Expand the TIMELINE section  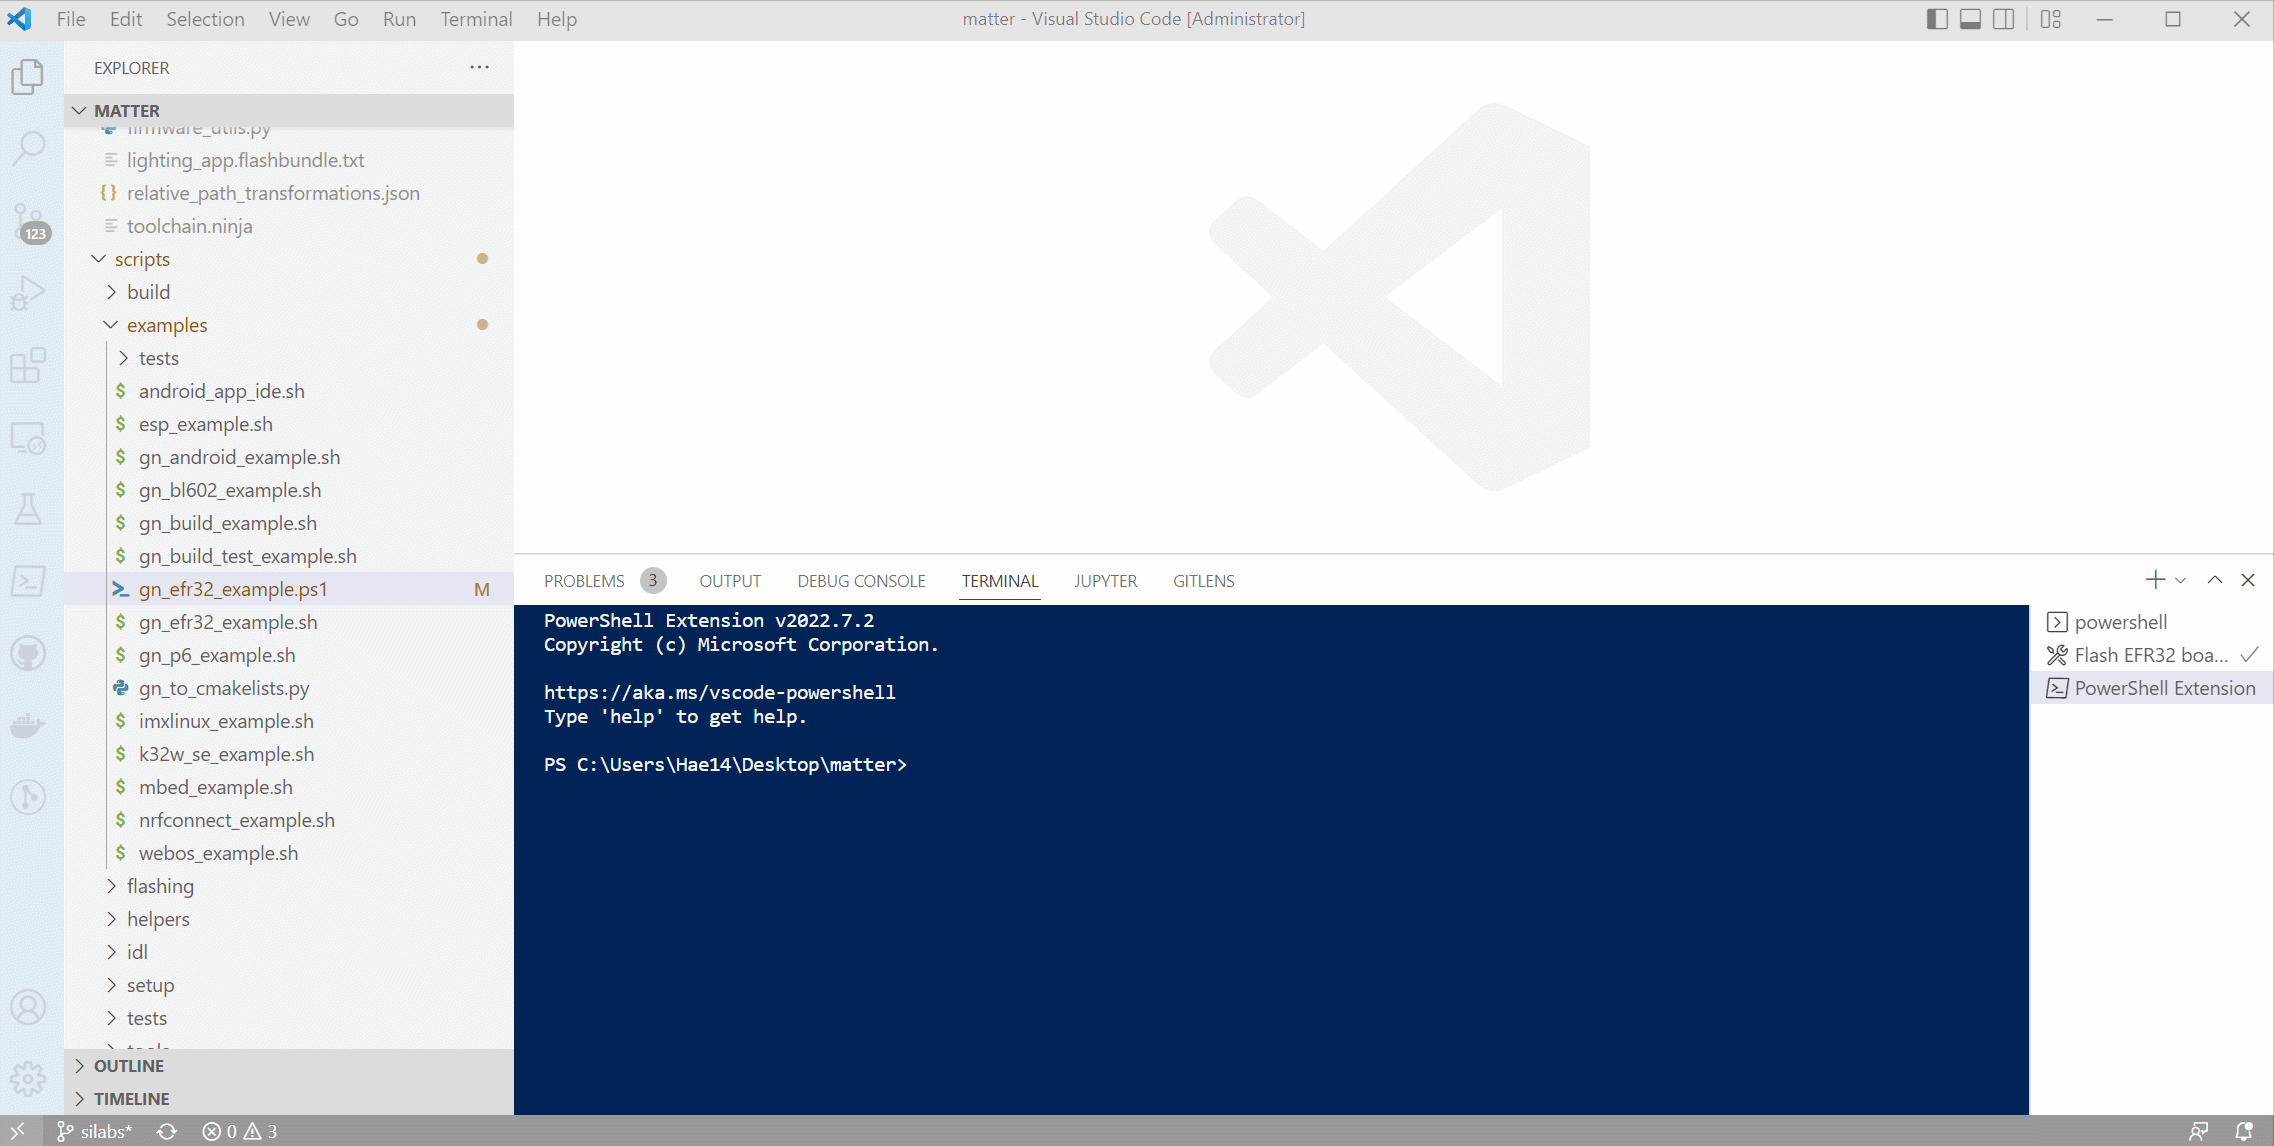[x=289, y=1099]
